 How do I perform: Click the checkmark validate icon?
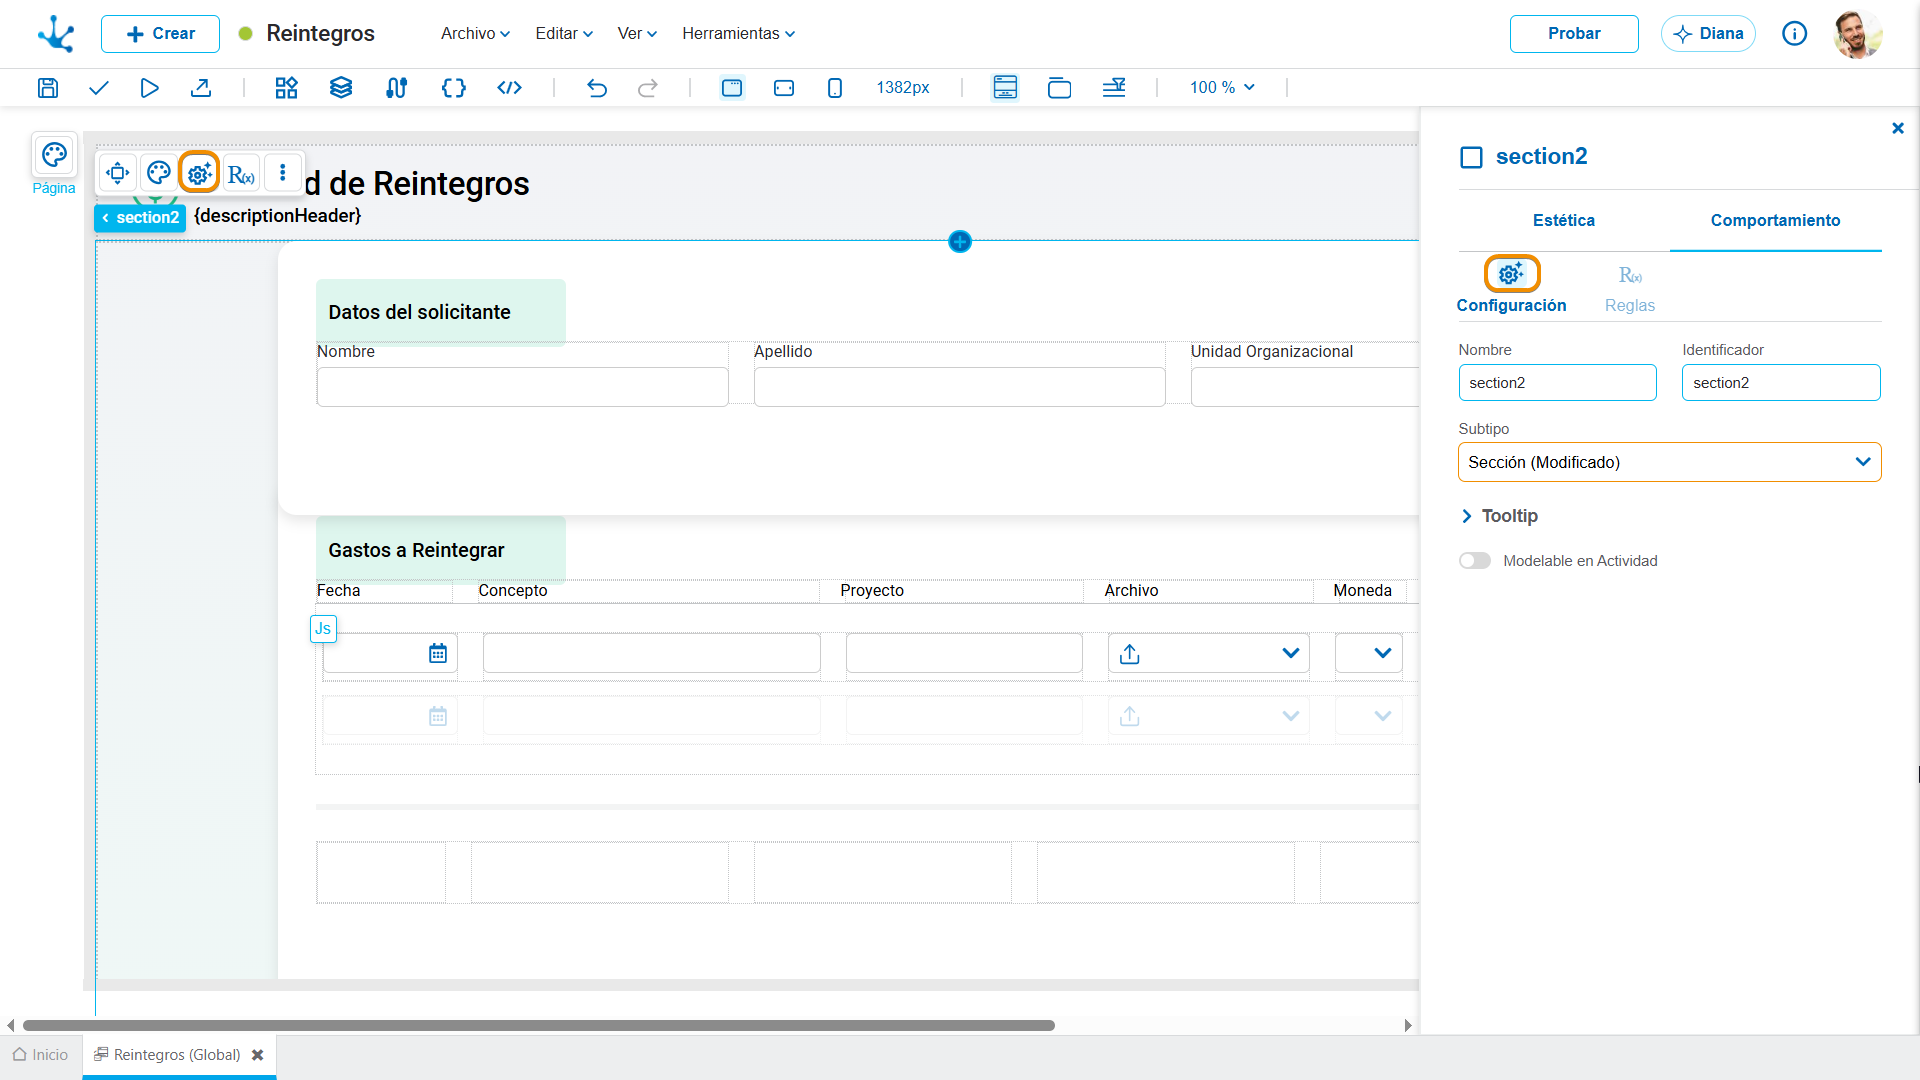(x=98, y=88)
